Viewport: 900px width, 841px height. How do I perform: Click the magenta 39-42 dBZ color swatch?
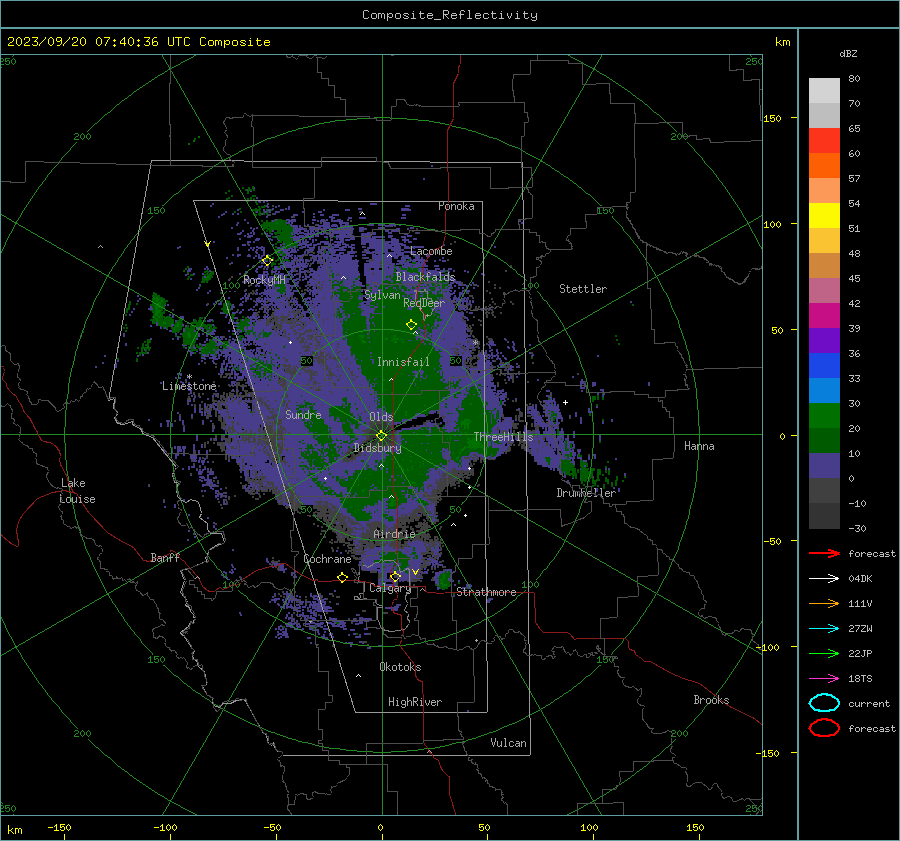click(x=824, y=316)
